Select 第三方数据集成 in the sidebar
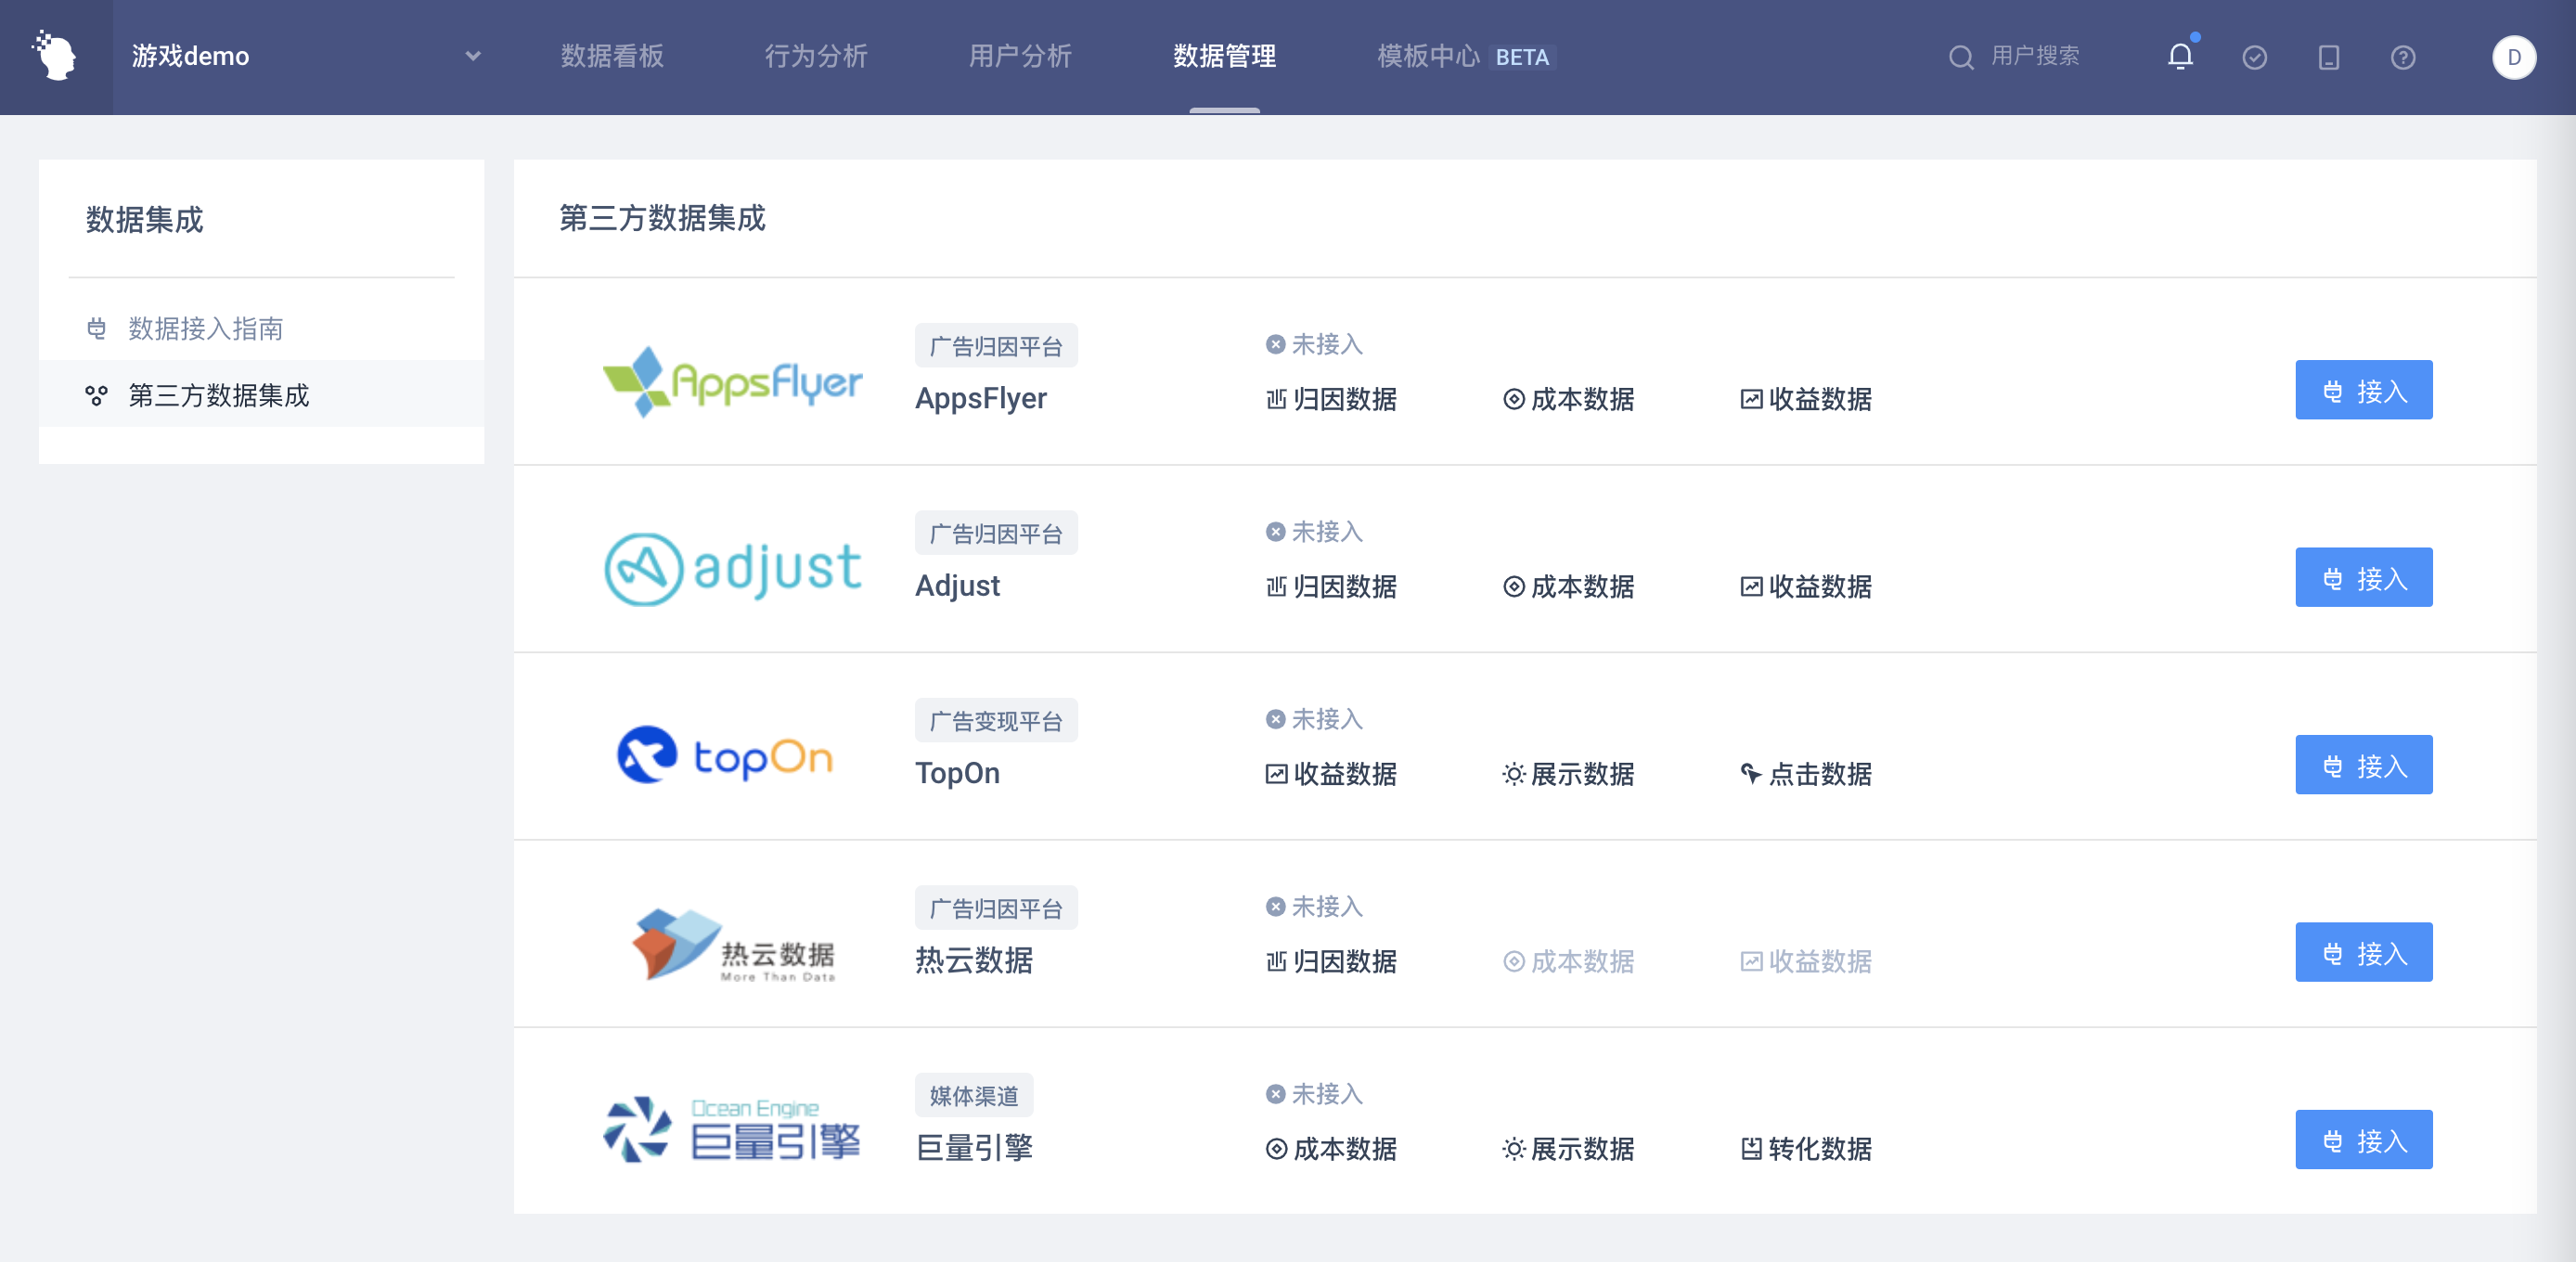This screenshot has width=2576, height=1262. pos(262,395)
